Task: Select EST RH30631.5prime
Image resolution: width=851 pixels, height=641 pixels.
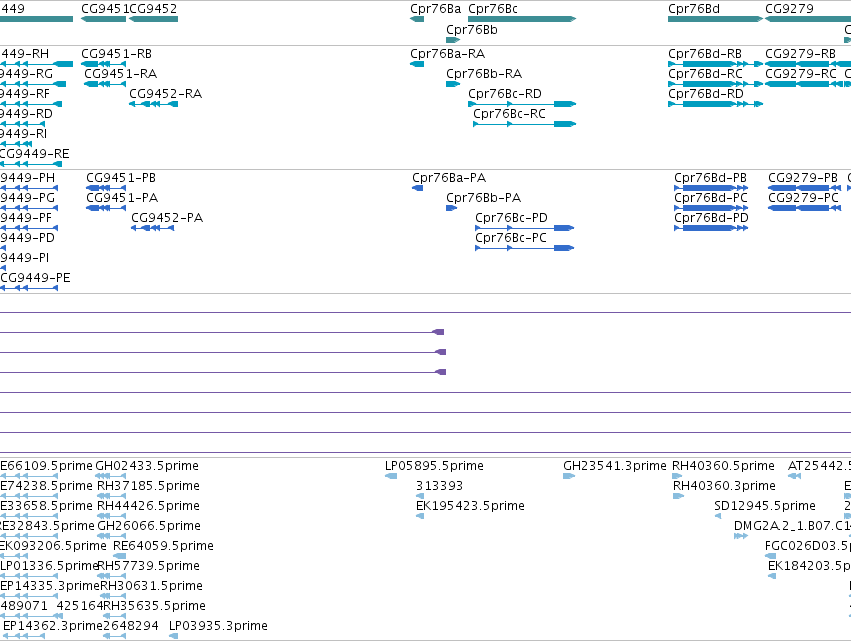Action: (x=151, y=586)
